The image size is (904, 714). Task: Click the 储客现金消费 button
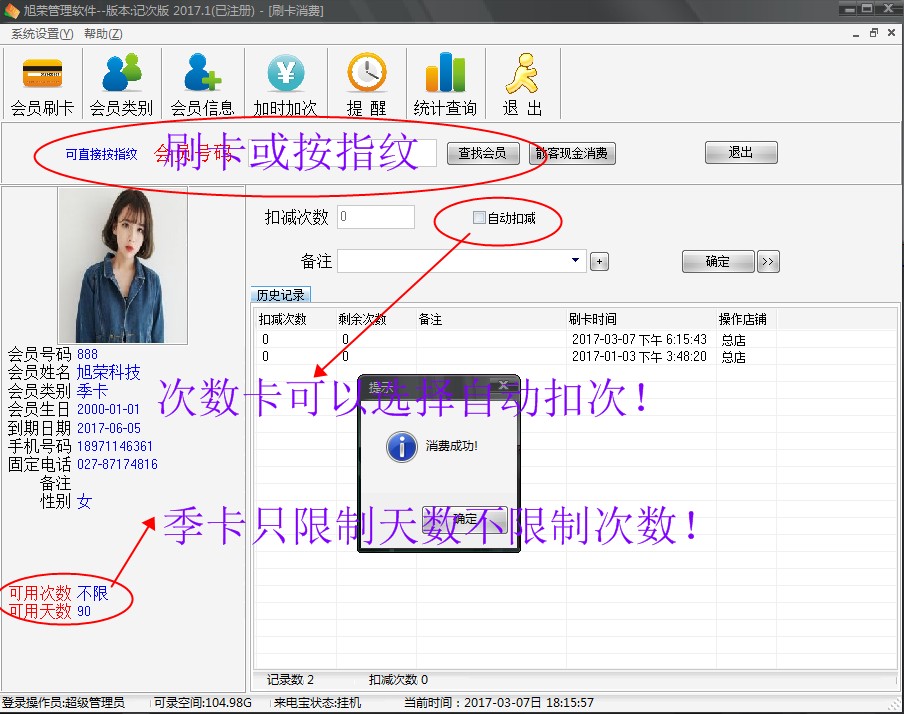(572, 153)
